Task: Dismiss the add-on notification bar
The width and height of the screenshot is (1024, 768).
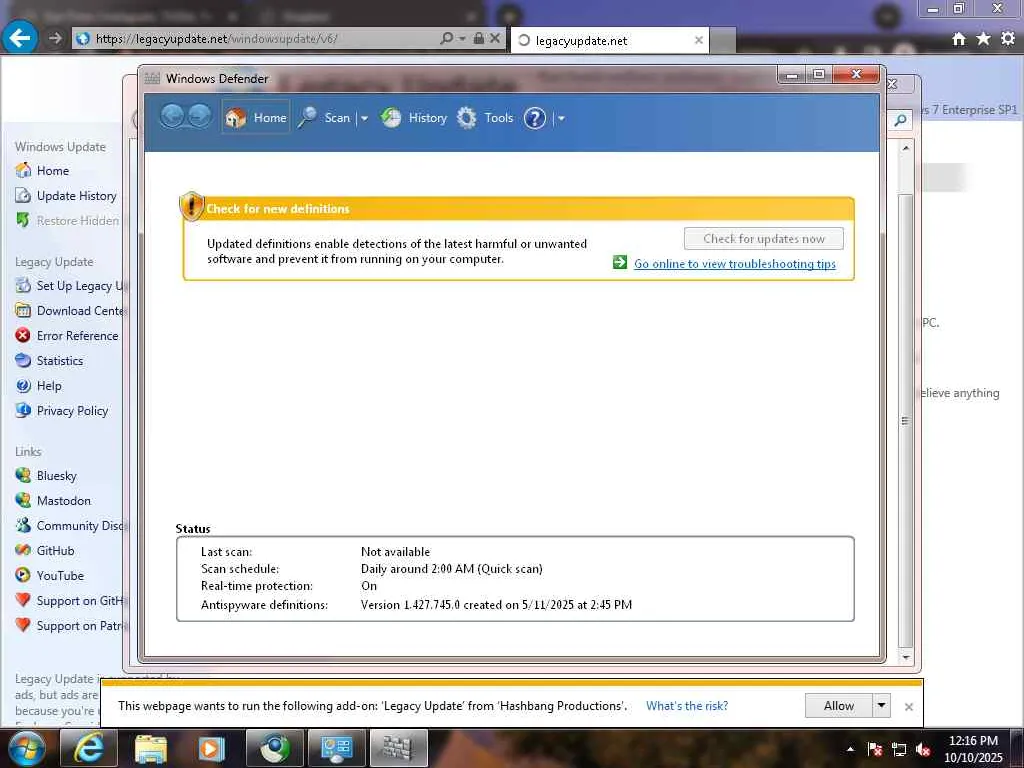Action: tap(908, 706)
